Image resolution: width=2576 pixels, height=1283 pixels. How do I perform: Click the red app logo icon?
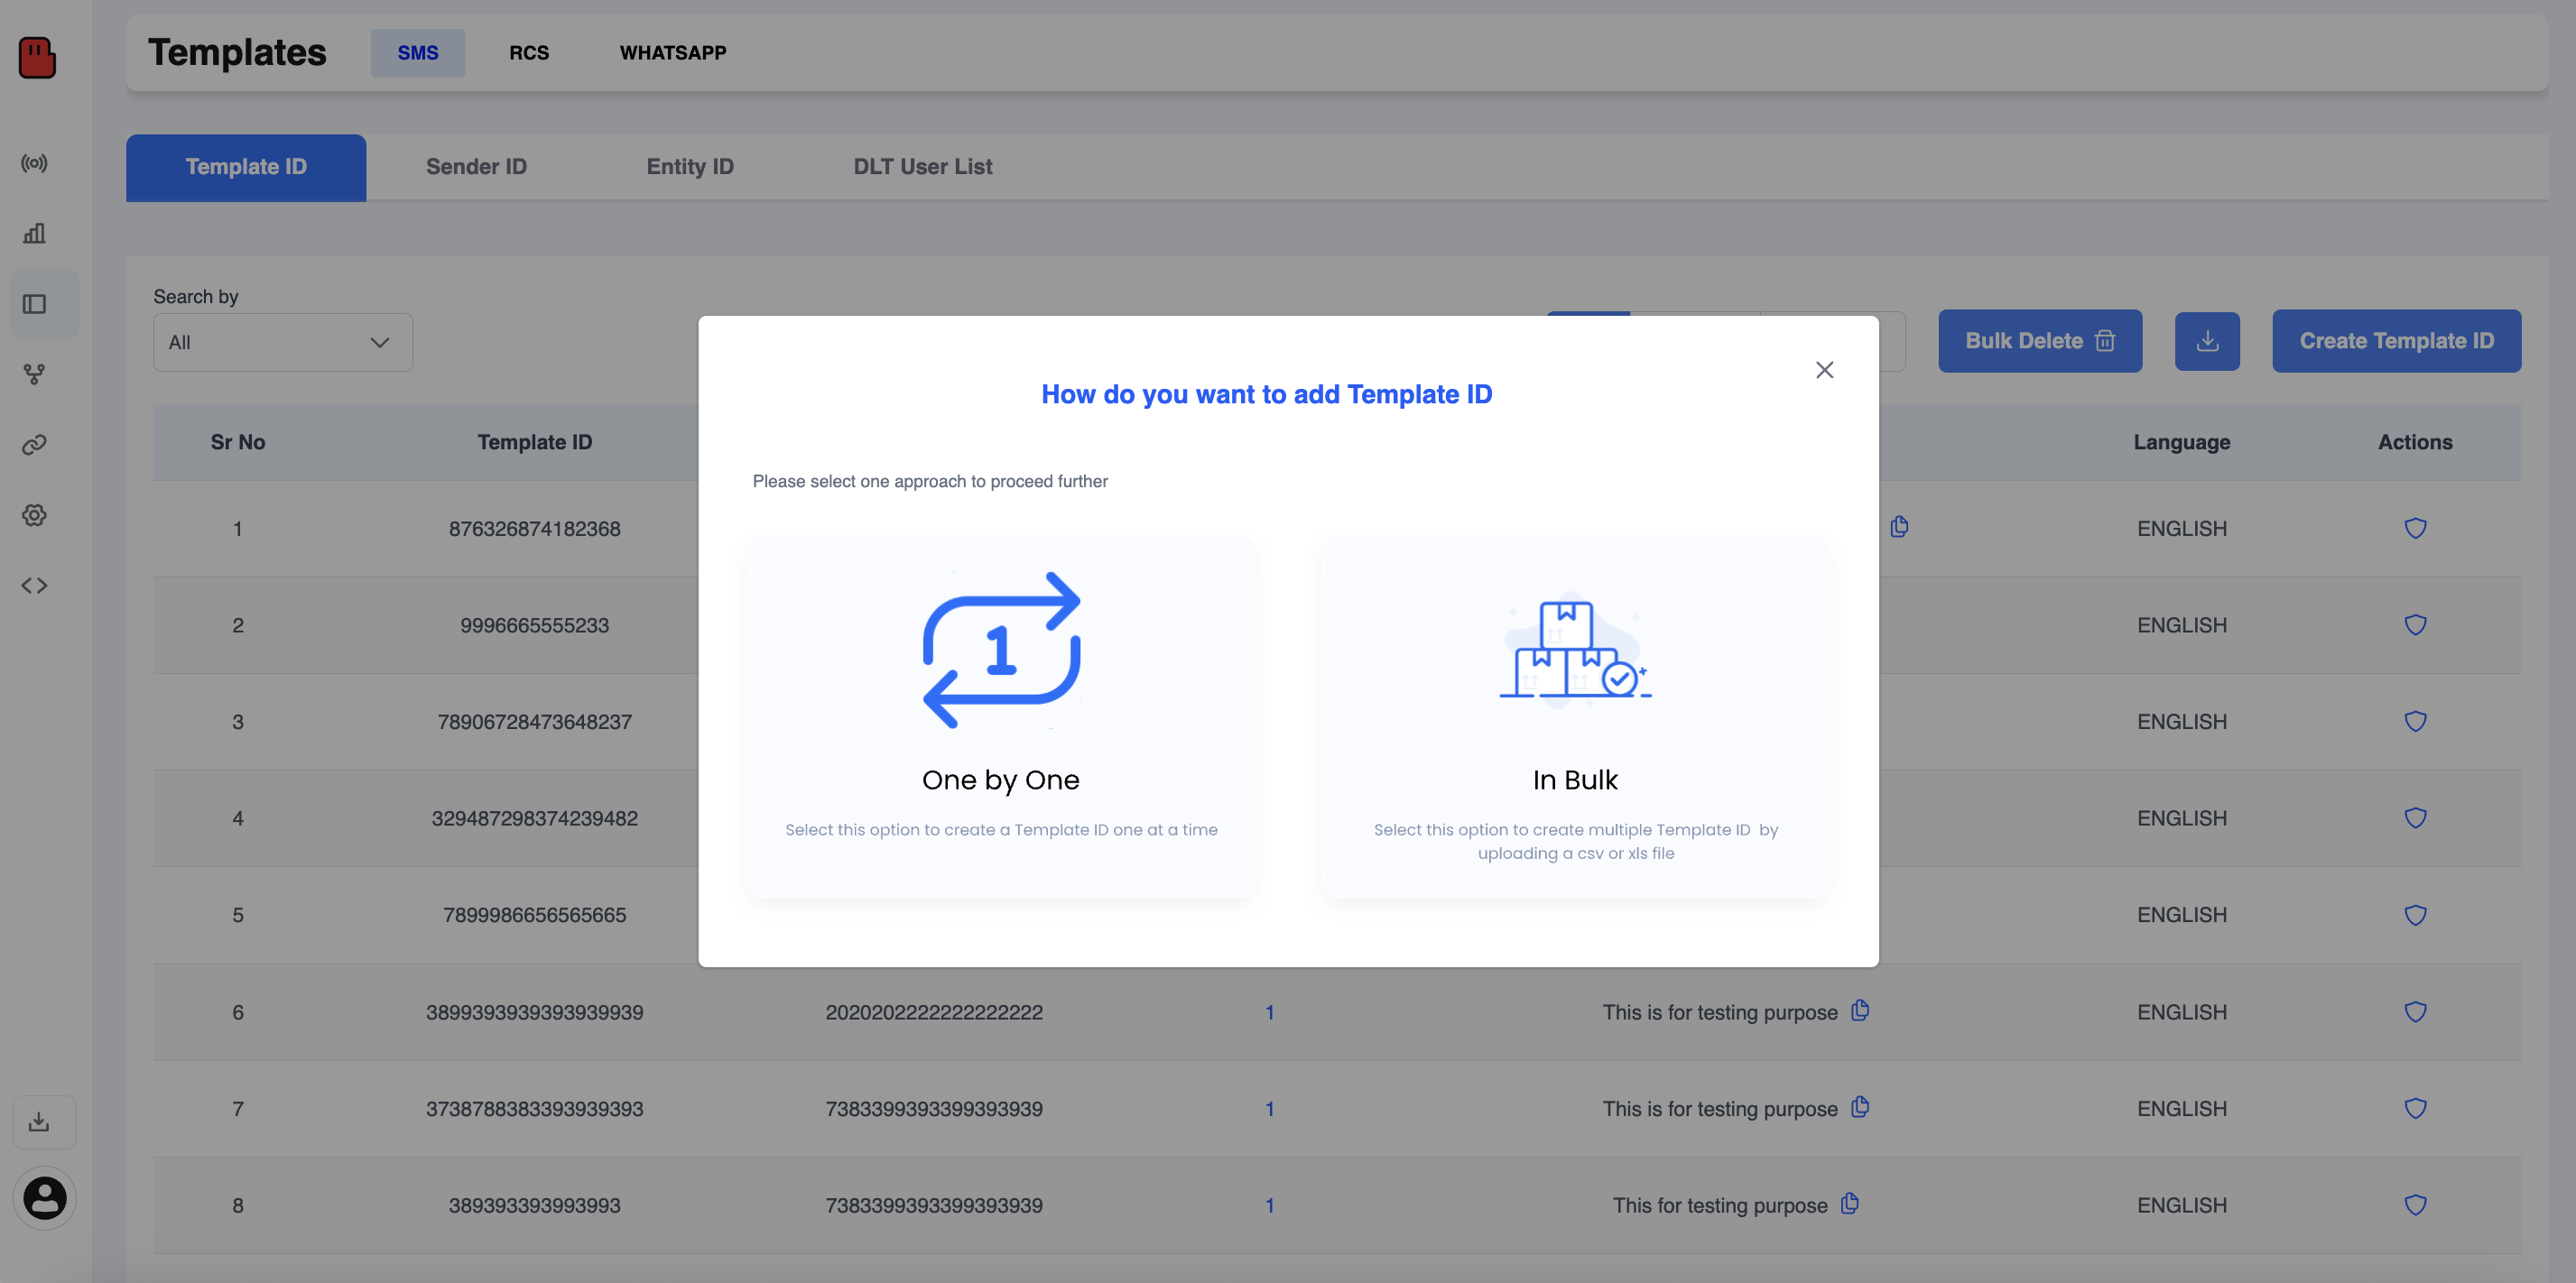(x=37, y=57)
